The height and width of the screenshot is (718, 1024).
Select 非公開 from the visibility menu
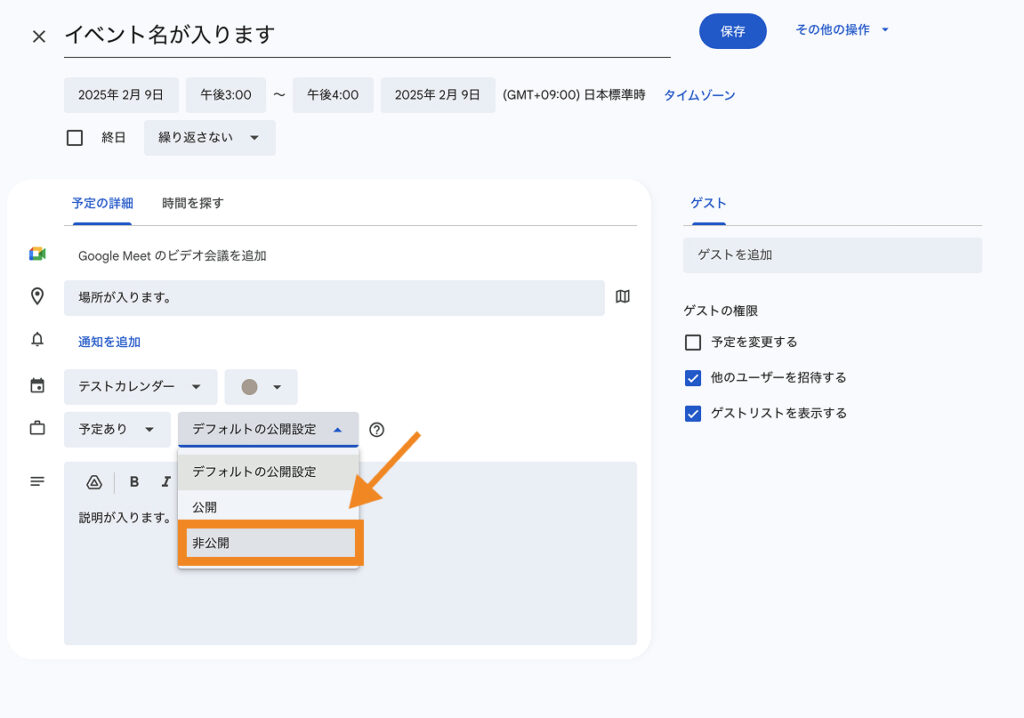coord(269,543)
